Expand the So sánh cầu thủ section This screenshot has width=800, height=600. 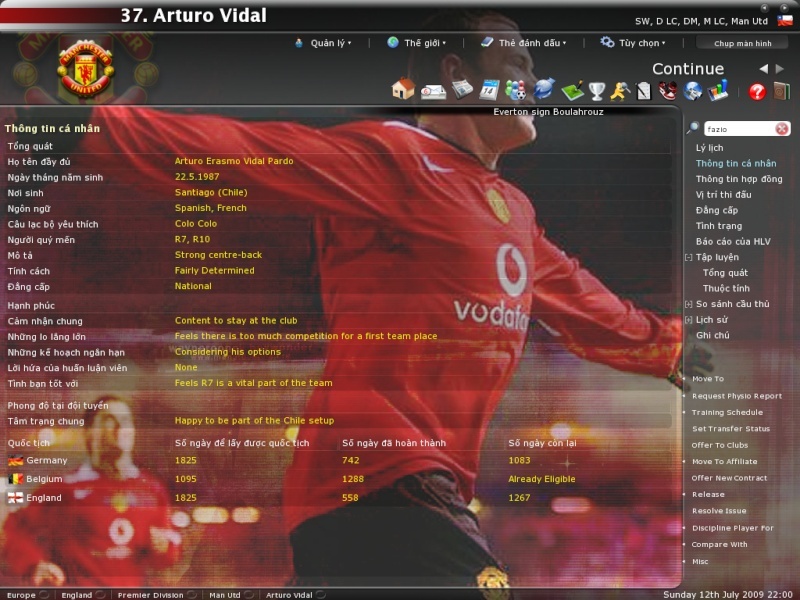[688, 304]
